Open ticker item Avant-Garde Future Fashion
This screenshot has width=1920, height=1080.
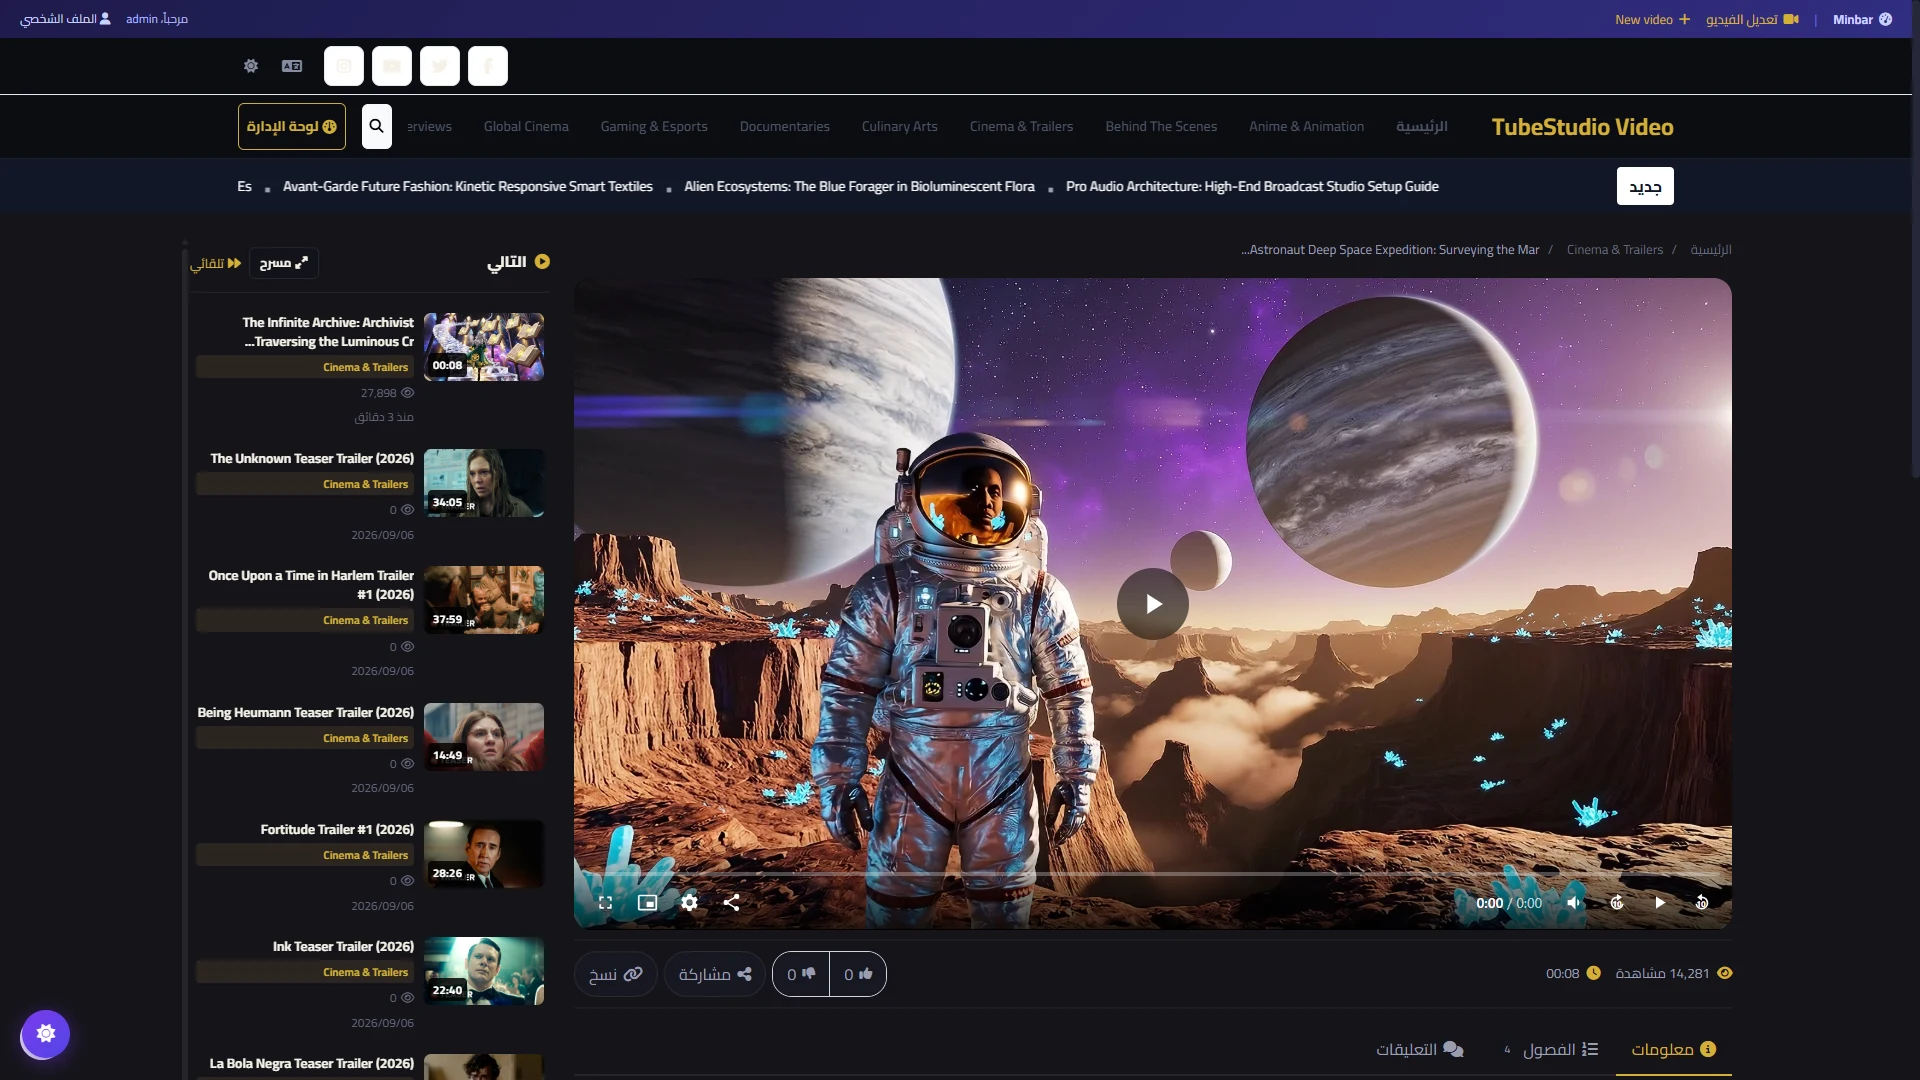(x=467, y=186)
